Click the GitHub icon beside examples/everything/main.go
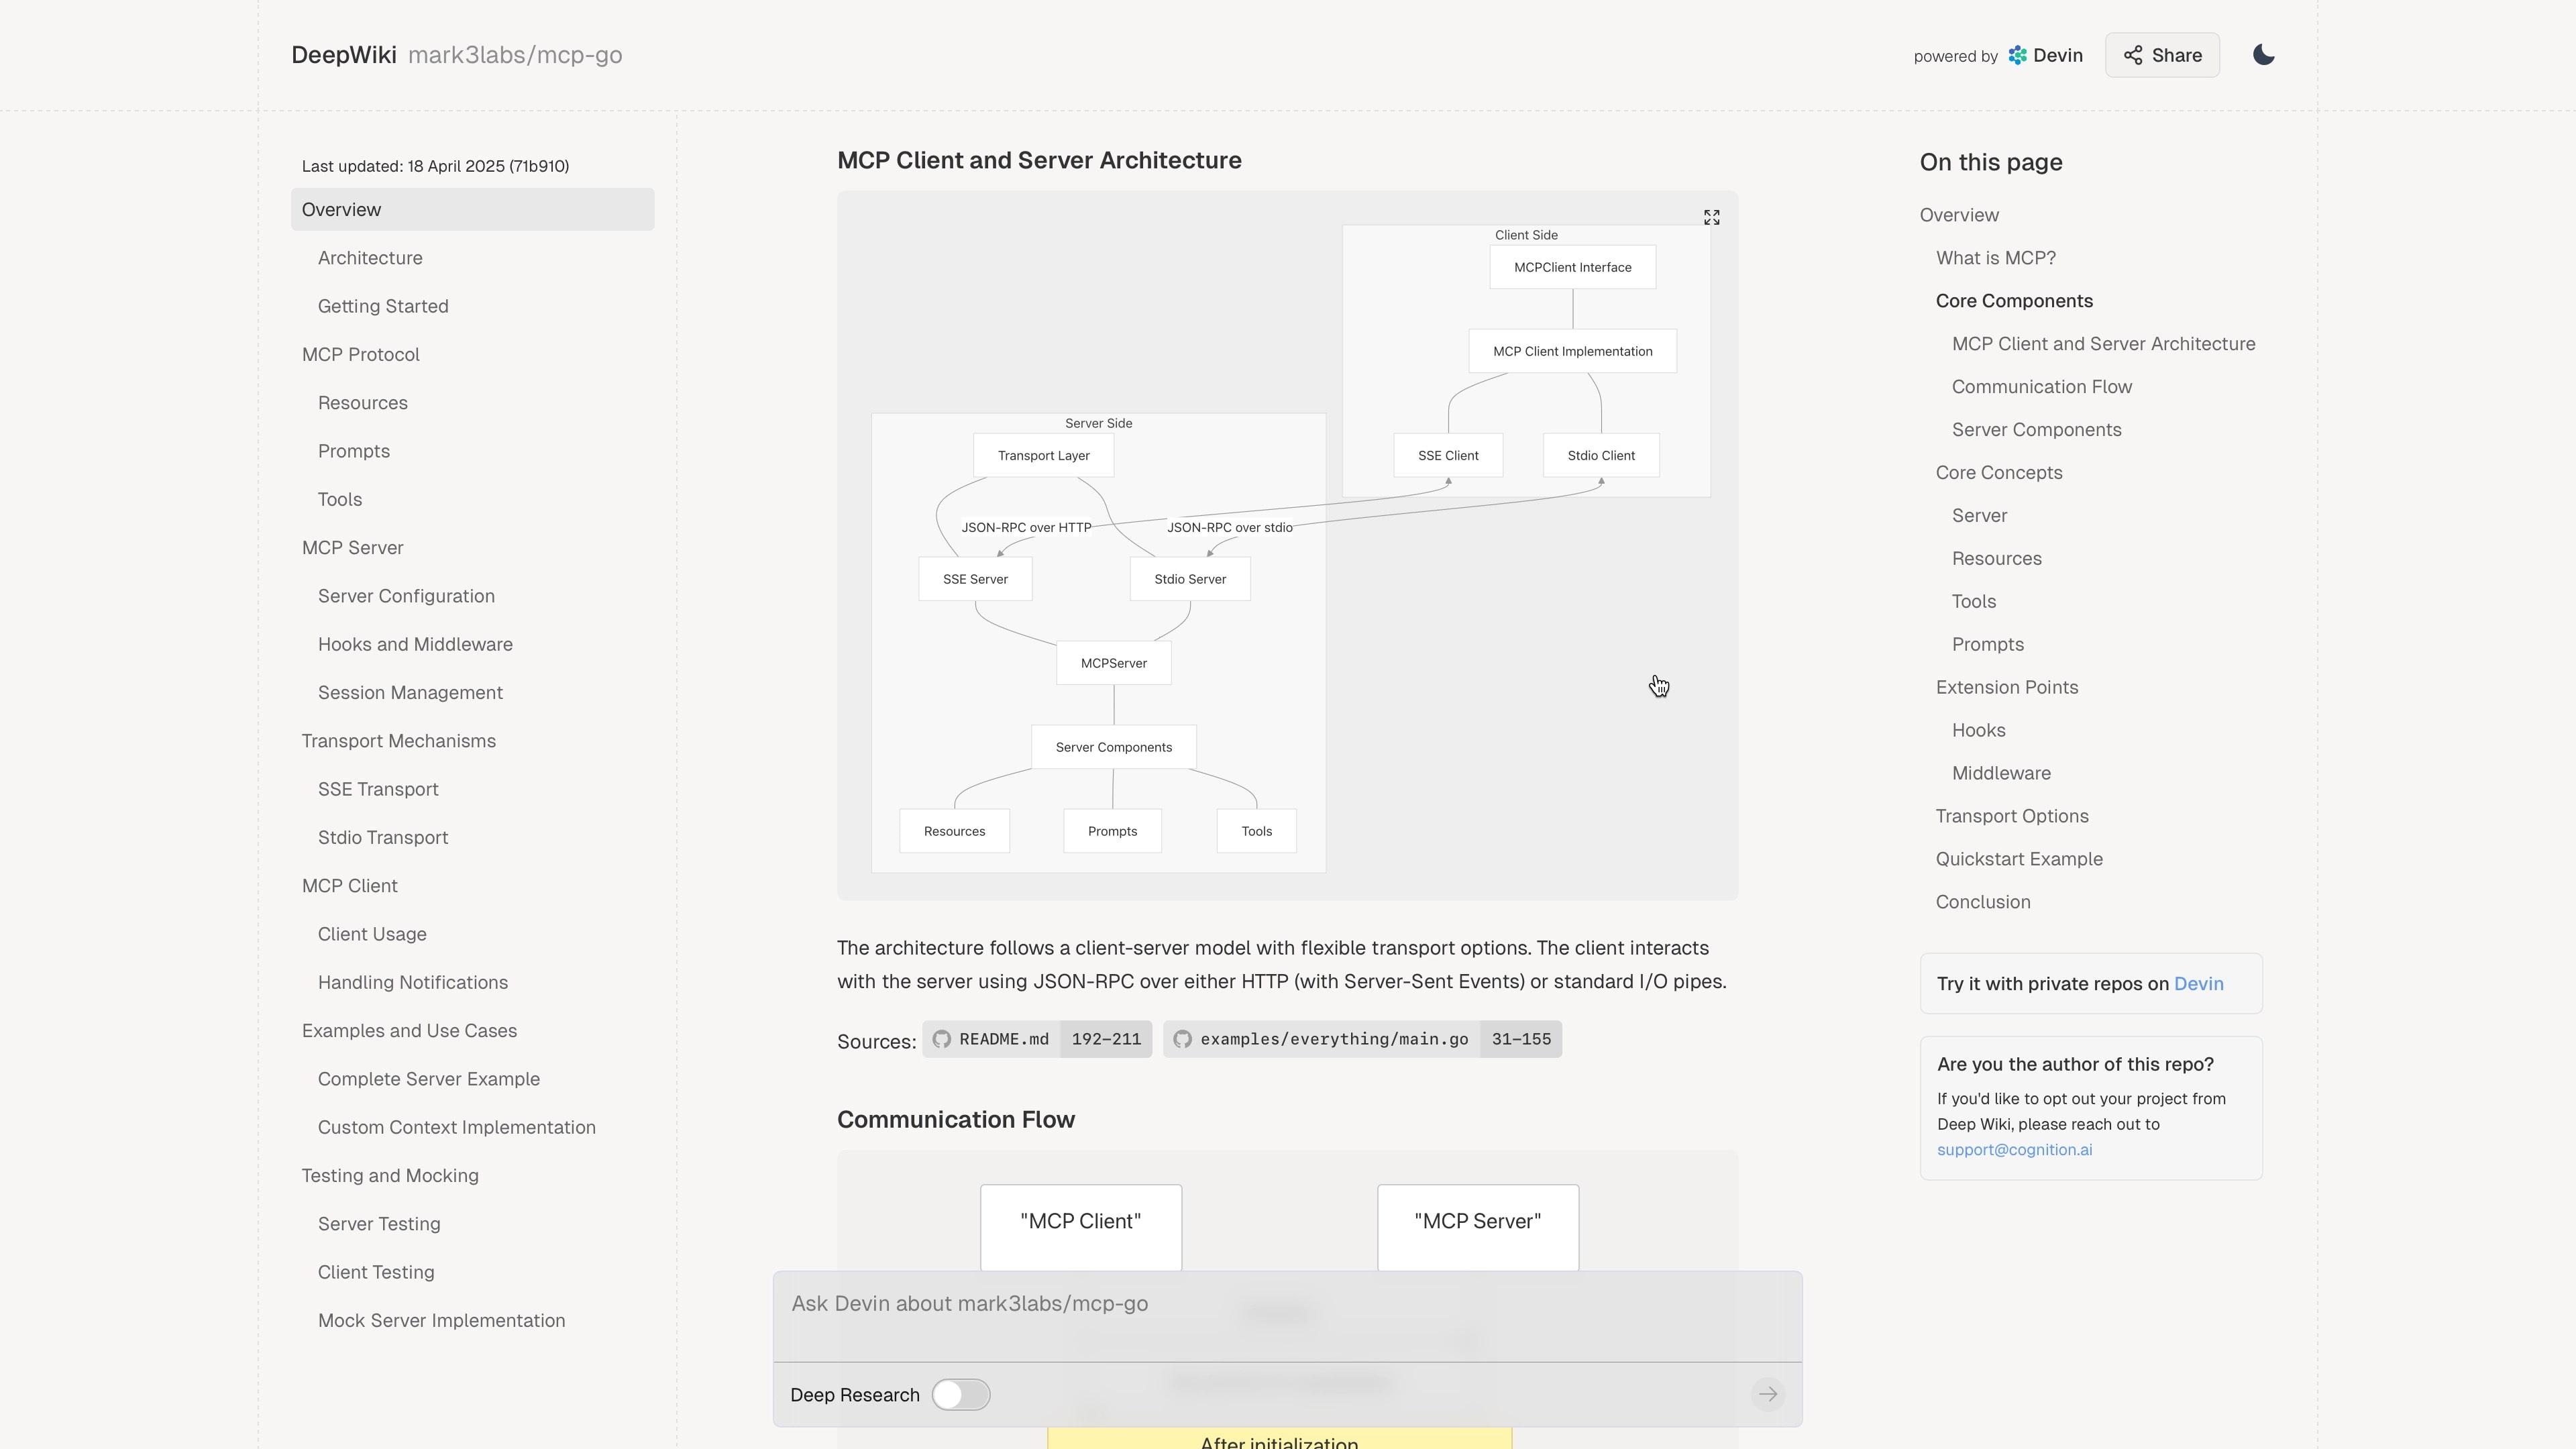The image size is (2576, 1449). tap(1182, 1039)
